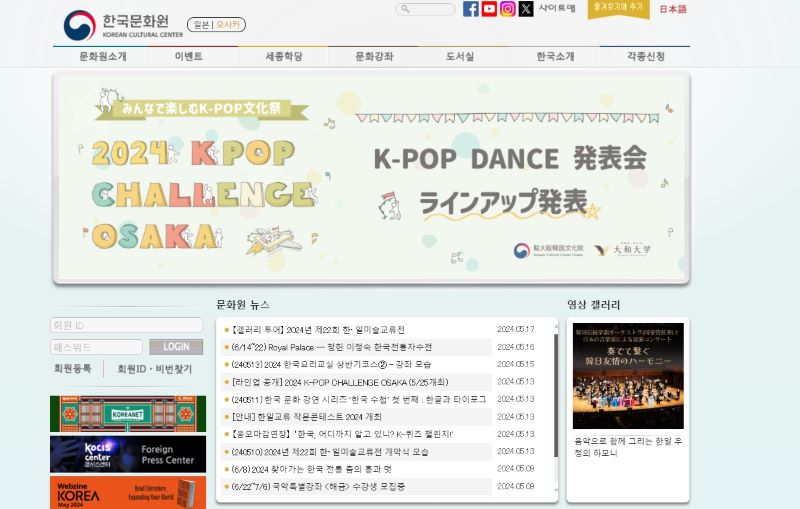This screenshot has width=800, height=509.
Task: Open news (6/14~22) Royal Palace 한국전통자수전
Action: pos(332,347)
